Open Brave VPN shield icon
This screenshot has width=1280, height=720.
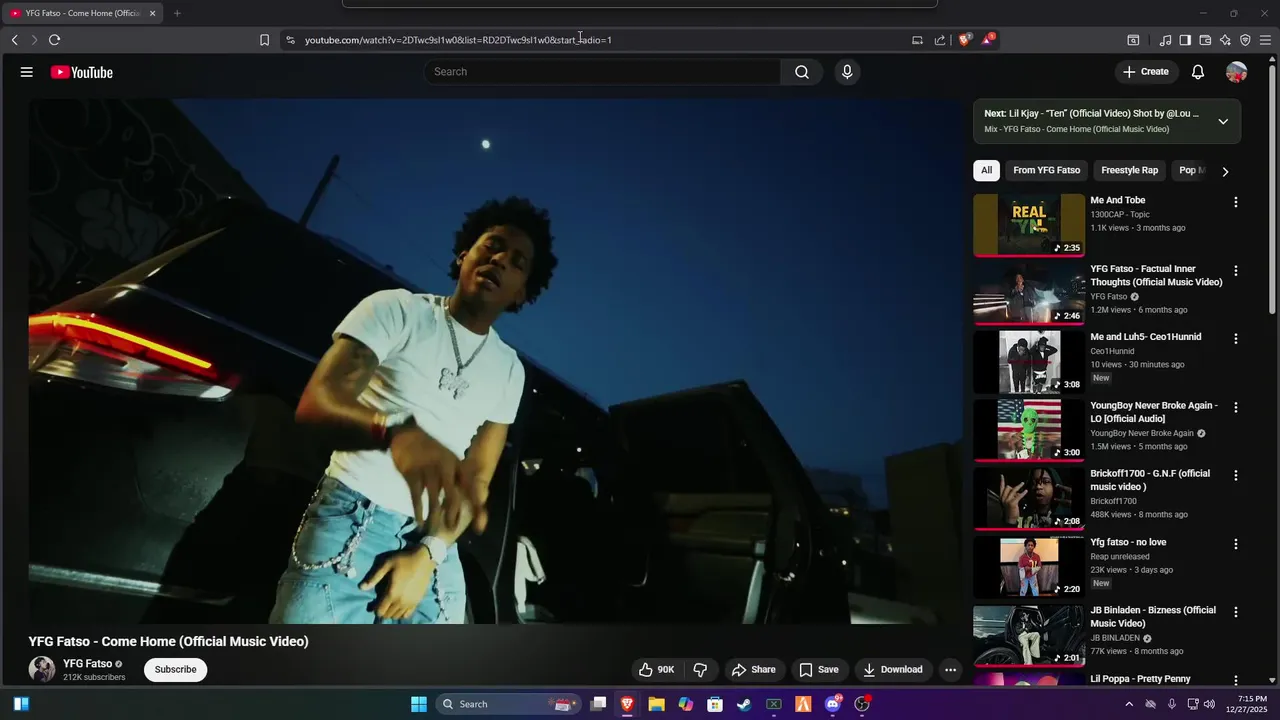click(x=1245, y=40)
